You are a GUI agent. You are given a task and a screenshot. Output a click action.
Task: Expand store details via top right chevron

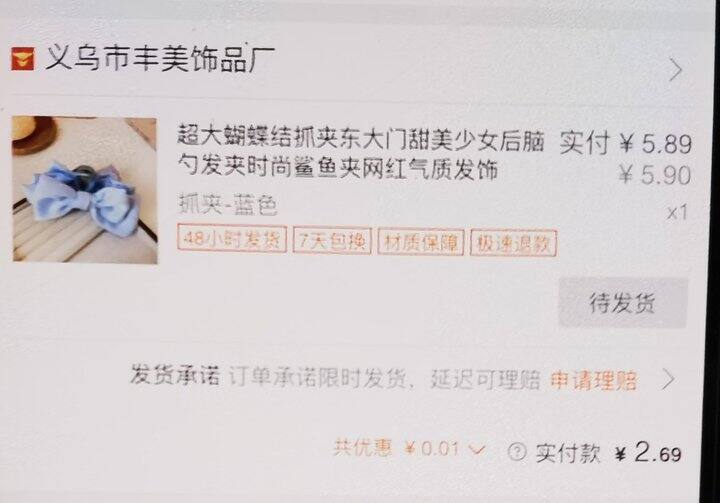tap(675, 70)
